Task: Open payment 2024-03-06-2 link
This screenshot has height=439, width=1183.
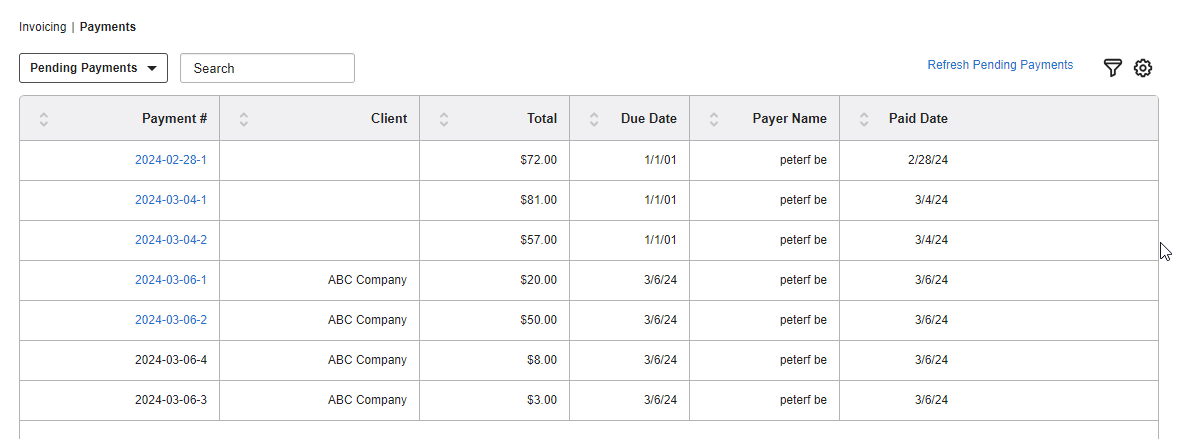Action: click(171, 320)
